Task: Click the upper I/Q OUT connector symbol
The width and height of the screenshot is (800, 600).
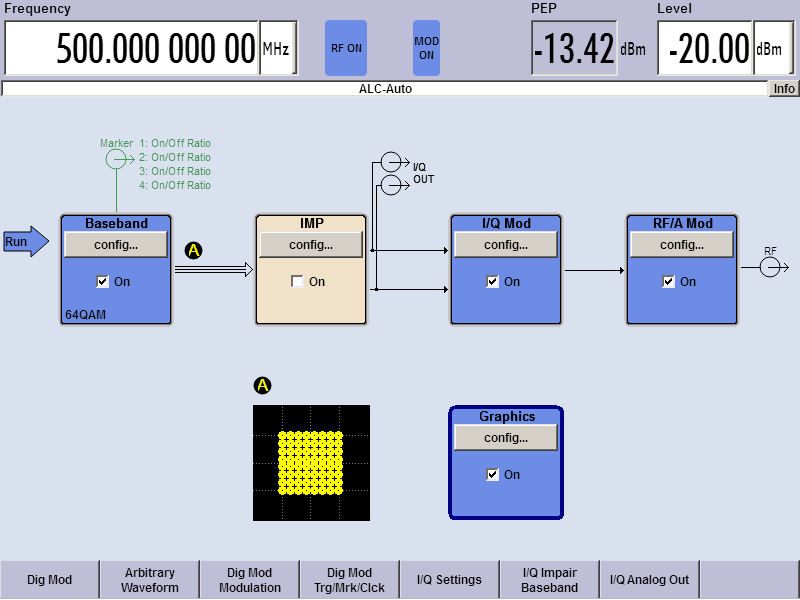Action: coord(395,162)
